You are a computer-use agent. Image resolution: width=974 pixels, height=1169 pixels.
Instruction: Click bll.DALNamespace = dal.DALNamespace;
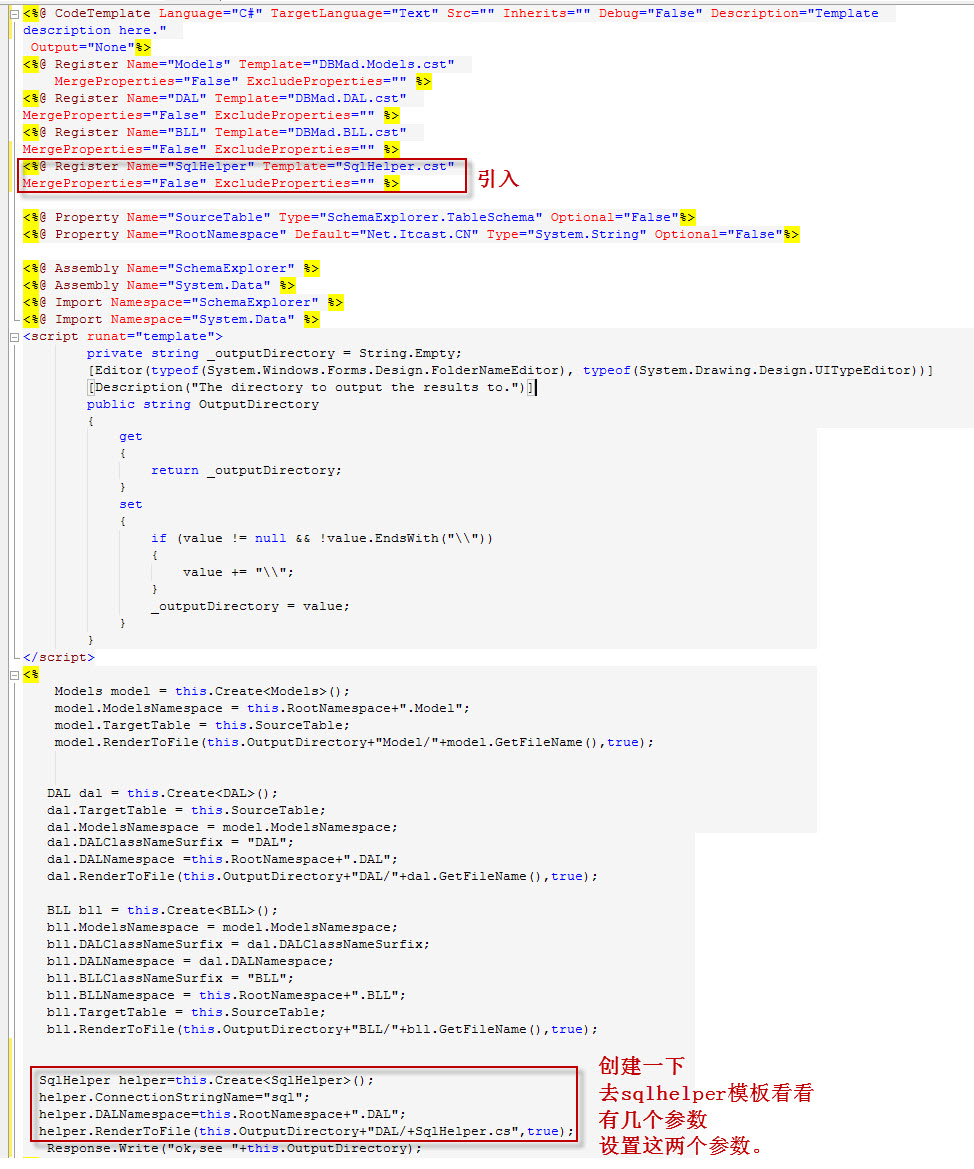point(190,962)
